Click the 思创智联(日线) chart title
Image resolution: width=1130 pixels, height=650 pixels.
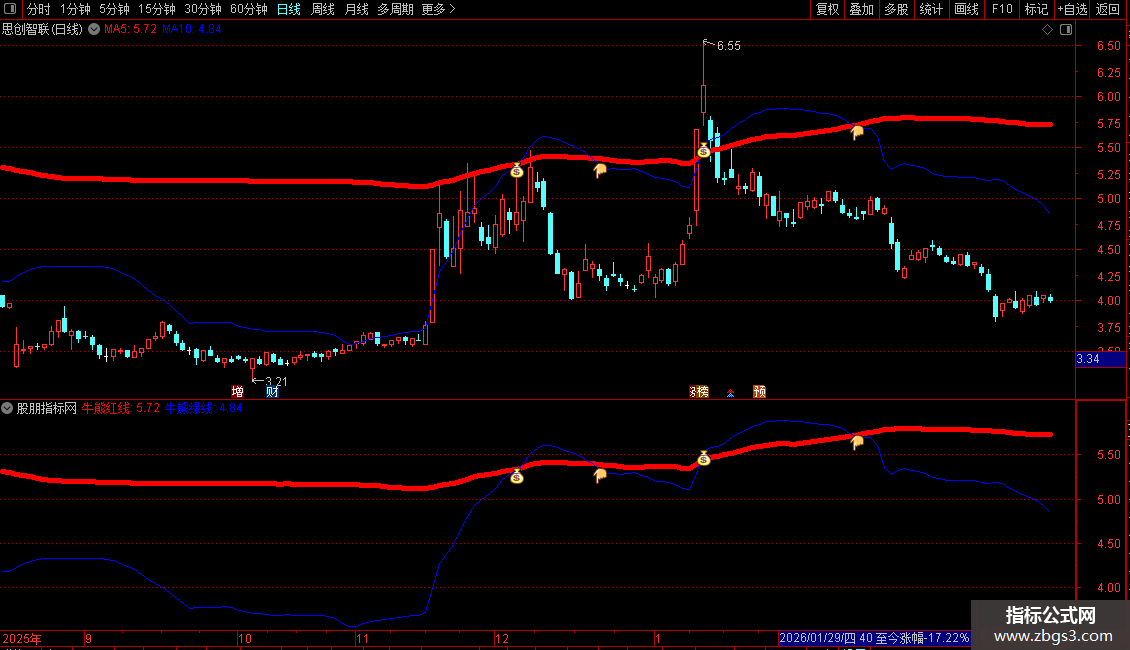[x=43, y=29]
